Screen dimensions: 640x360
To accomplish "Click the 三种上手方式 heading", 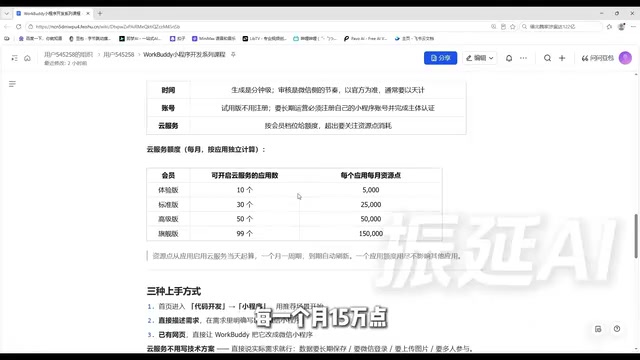I will pyautogui.click(x=174, y=291).
